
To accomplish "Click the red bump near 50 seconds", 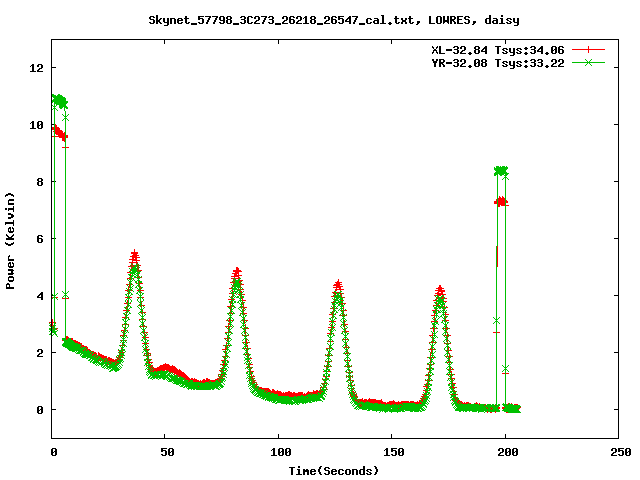I will pyautogui.click(x=168, y=369).
